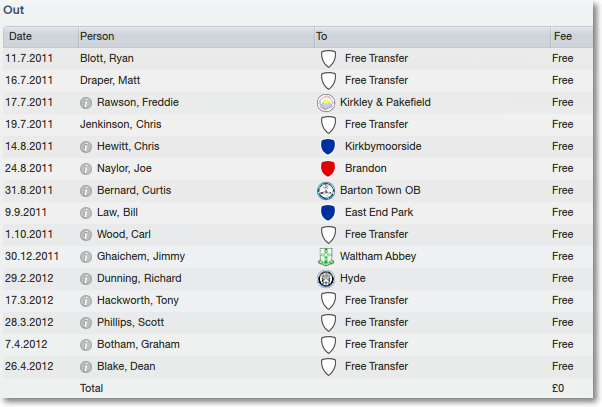Image resolution: width=602 pixels, height=407 pixels.
Task: Click the Fee column header
Action: click(x=572, y=36)
